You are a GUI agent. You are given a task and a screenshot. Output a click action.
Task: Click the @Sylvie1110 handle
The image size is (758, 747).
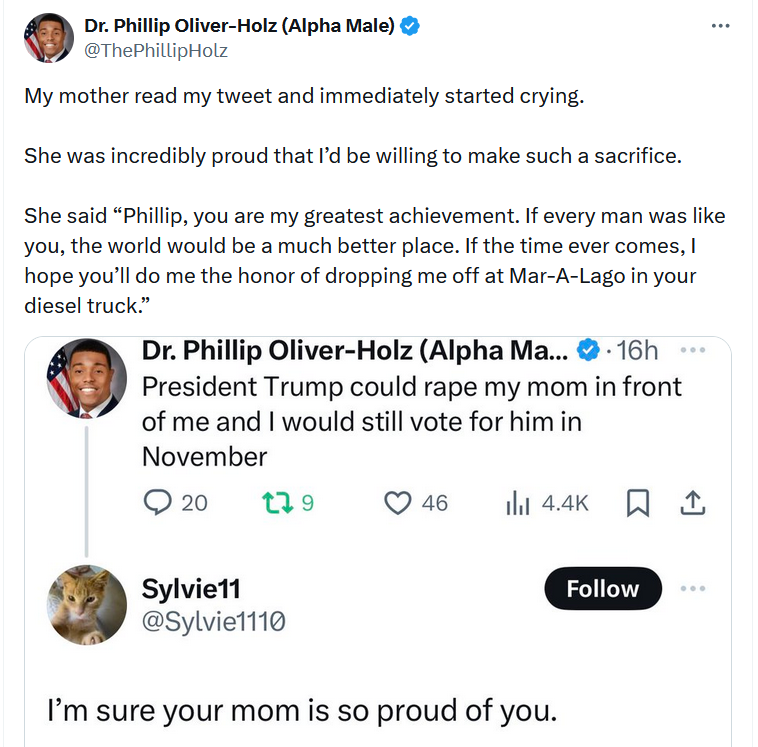[213, 622]
